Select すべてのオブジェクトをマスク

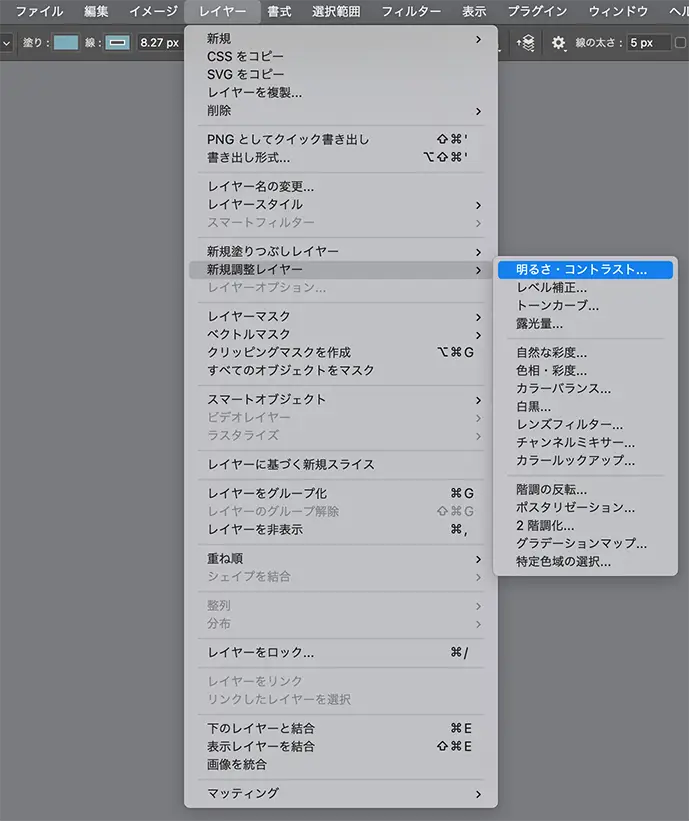(x=341, y=370)
